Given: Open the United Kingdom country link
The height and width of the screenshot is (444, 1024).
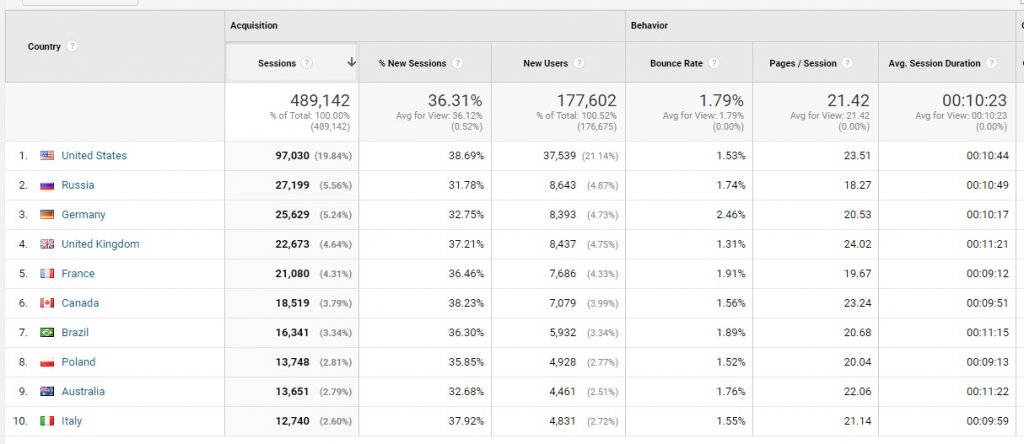Looking at the screenshot, I should [100, 244].
